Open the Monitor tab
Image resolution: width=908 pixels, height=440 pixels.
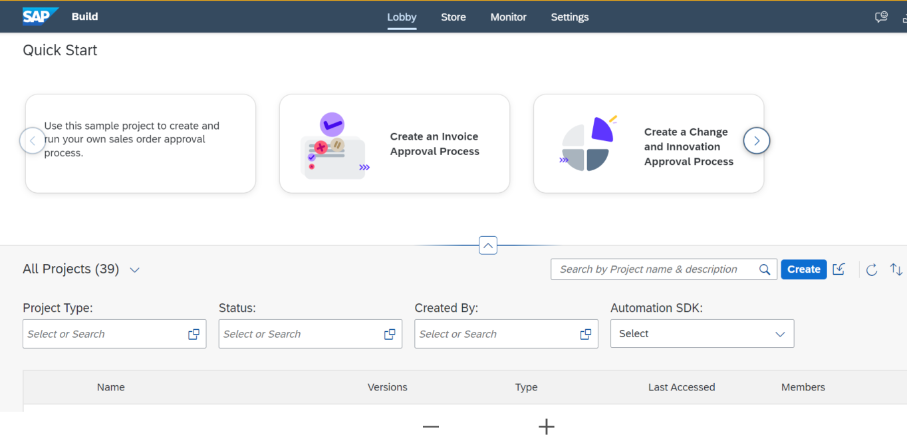[x=508, y=17]
